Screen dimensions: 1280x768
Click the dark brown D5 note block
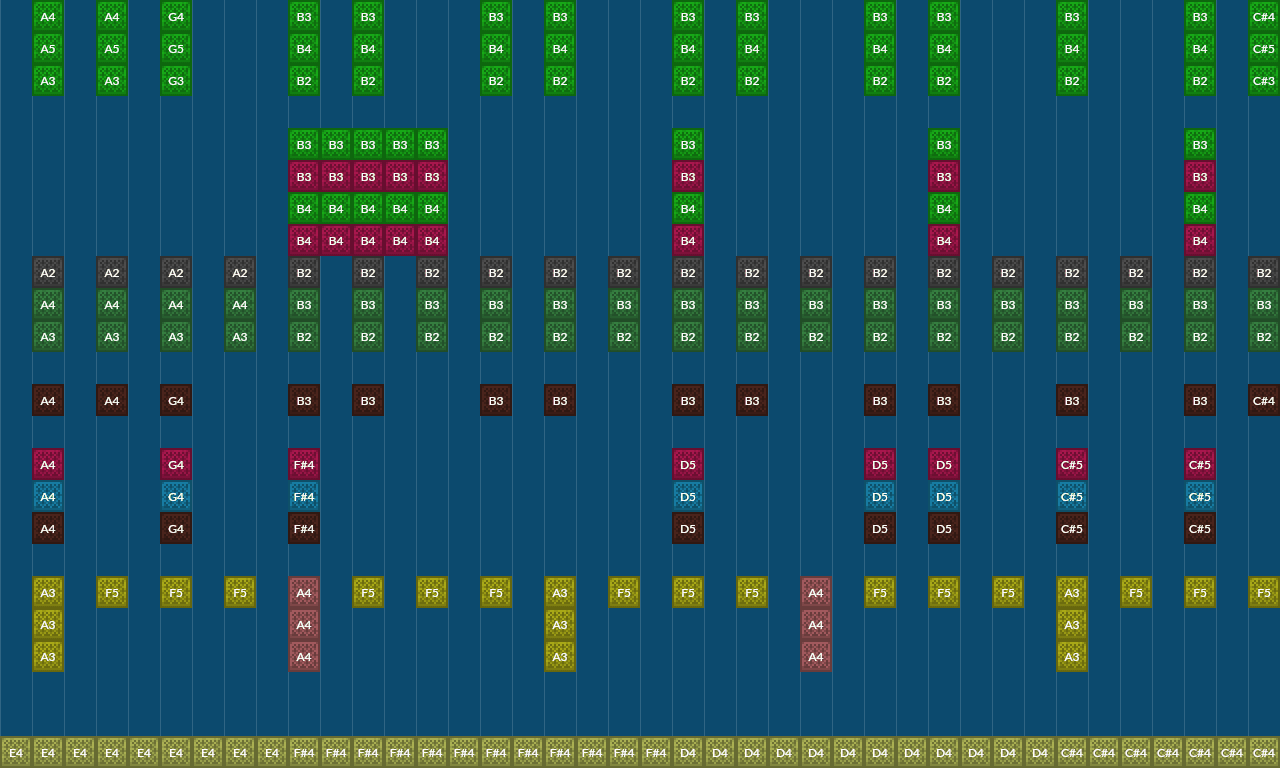click(688, 528)
